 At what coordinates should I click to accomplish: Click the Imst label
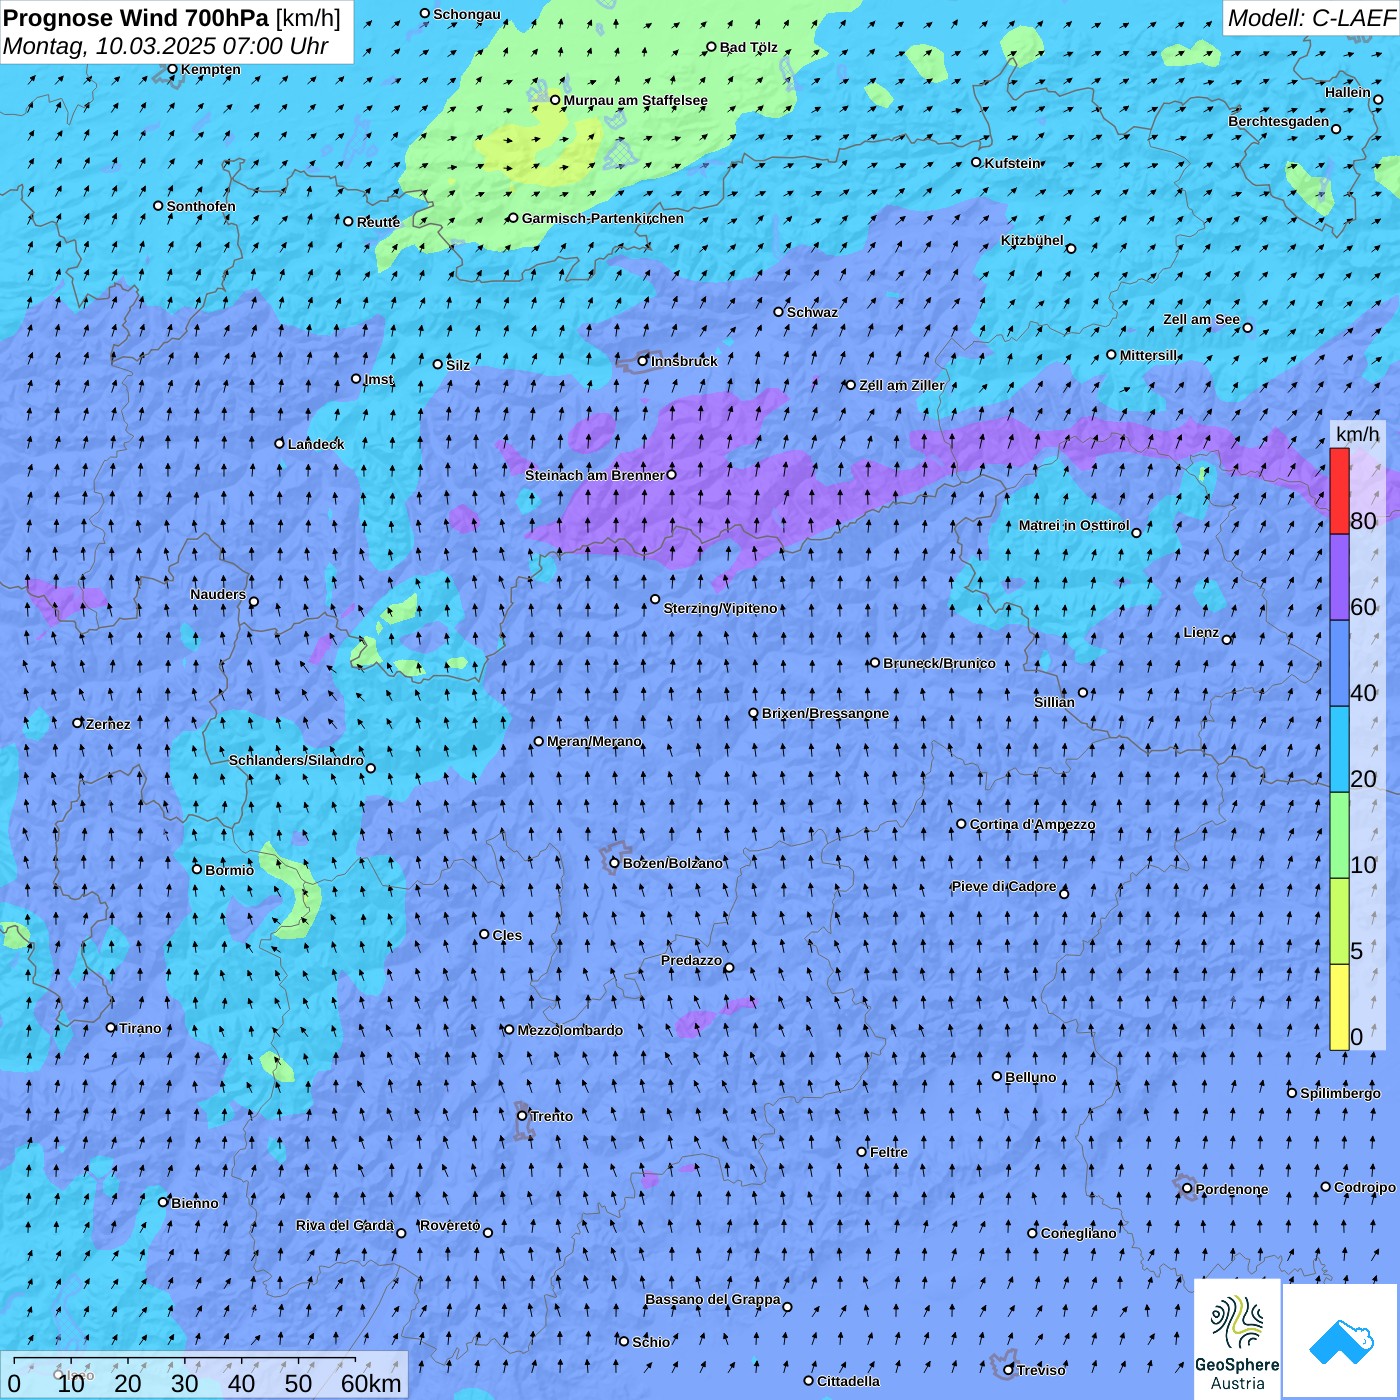coord(379,379)
